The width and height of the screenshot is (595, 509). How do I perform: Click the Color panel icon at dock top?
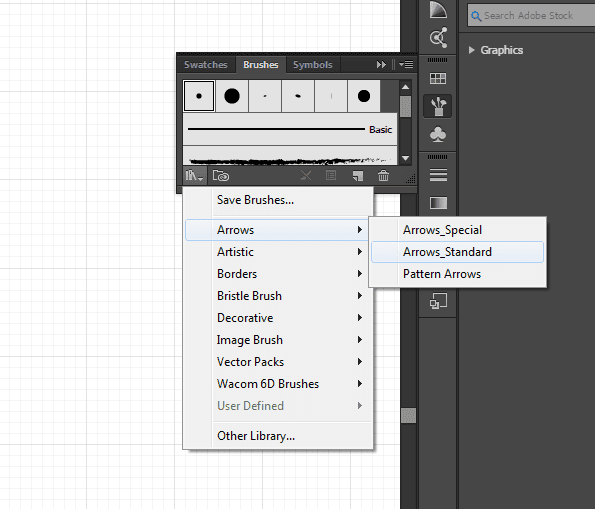pos(438,9)
